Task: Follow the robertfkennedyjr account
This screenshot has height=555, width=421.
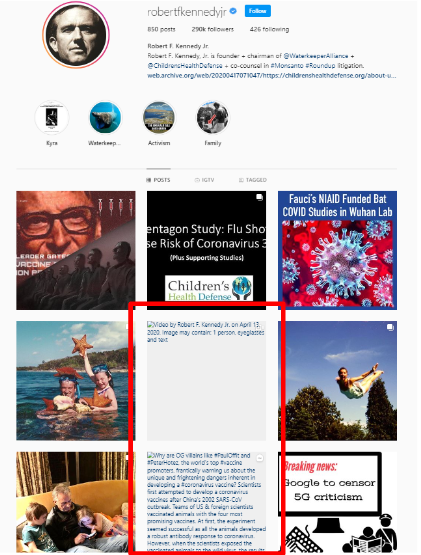Action: tap(257, 11)
